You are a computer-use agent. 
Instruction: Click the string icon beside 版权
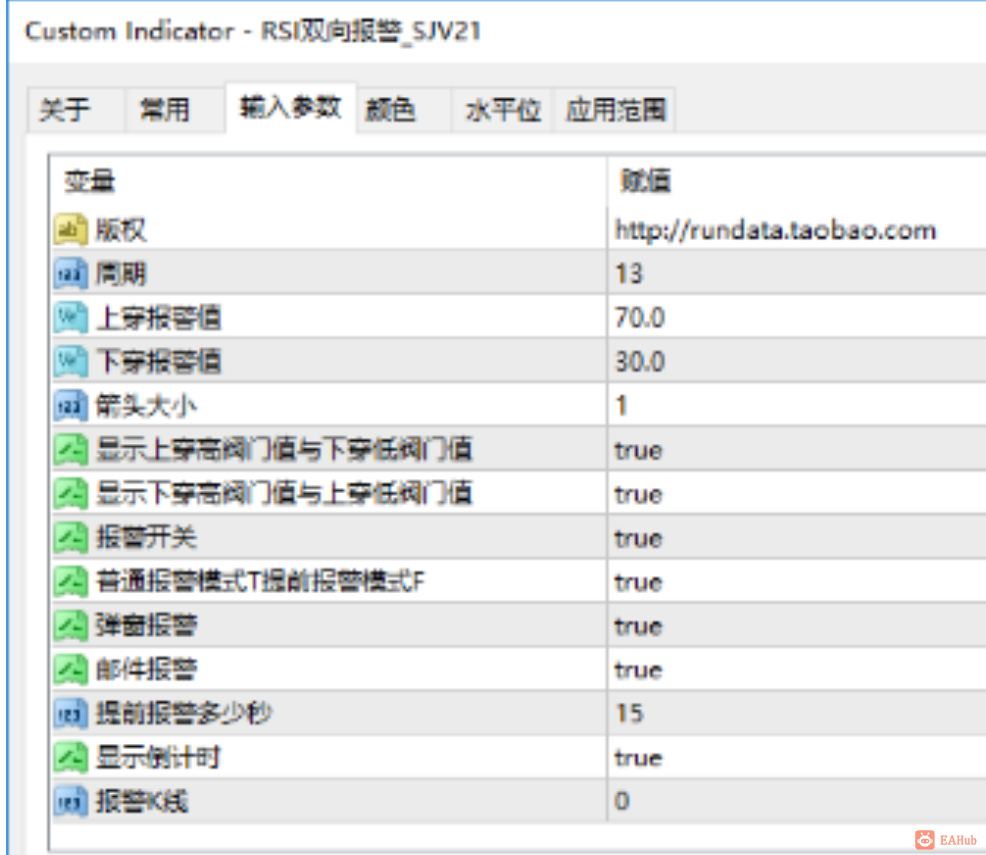[x=70, y=229]
